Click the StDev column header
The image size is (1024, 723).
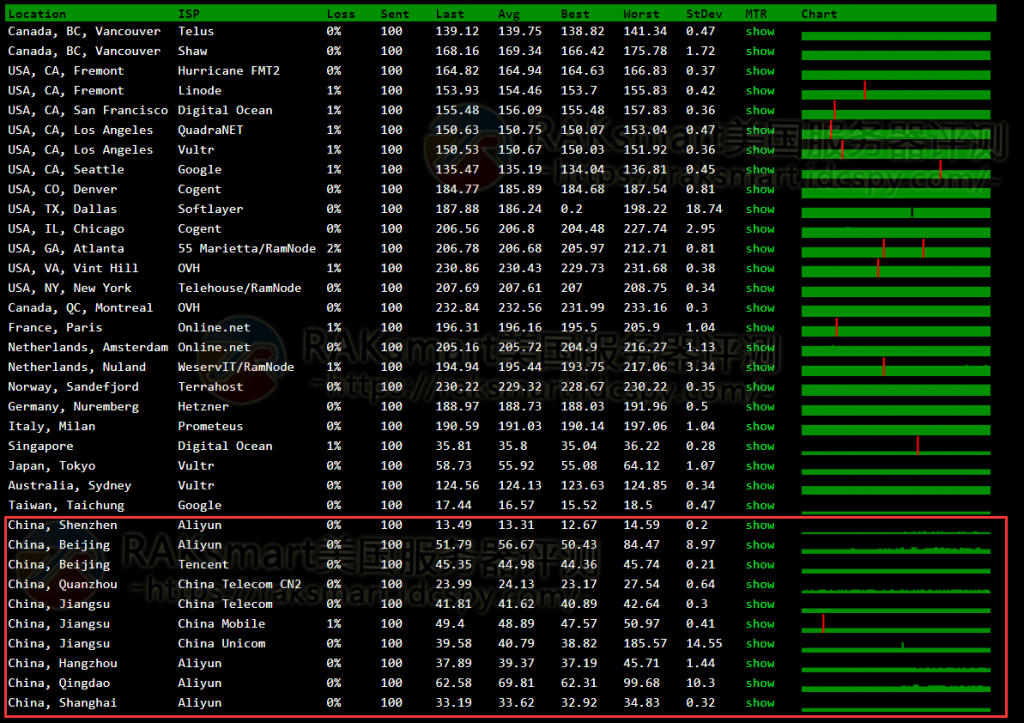[x=701, y=14]
